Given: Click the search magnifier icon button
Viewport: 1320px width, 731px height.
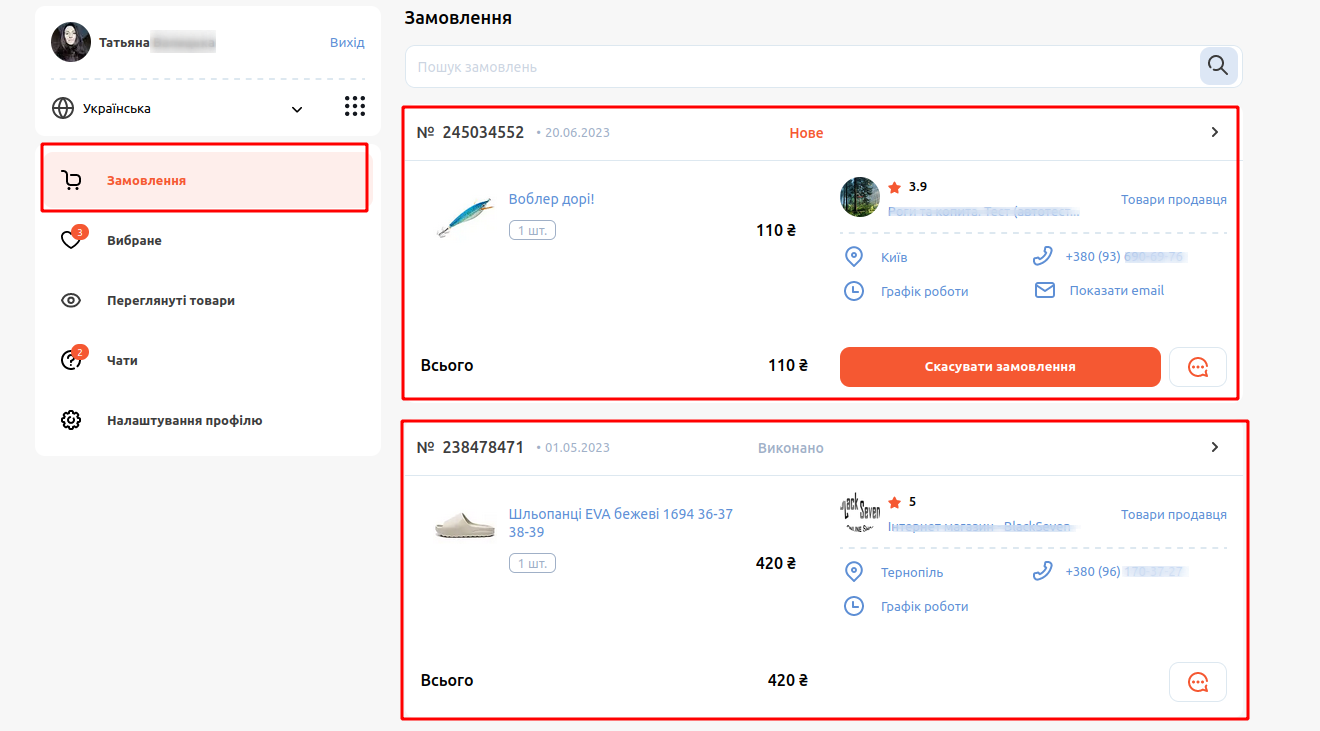Looking at the screenshot, I should [x=1218, y=66].
